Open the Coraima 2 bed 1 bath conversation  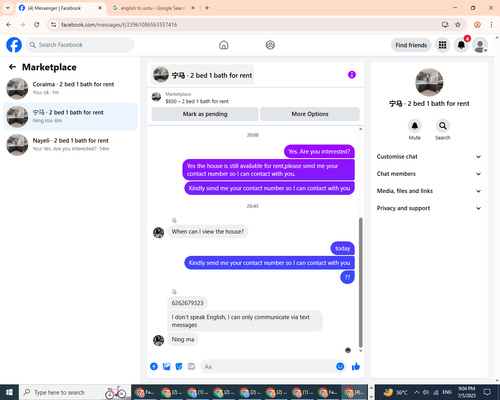point(70,88)
